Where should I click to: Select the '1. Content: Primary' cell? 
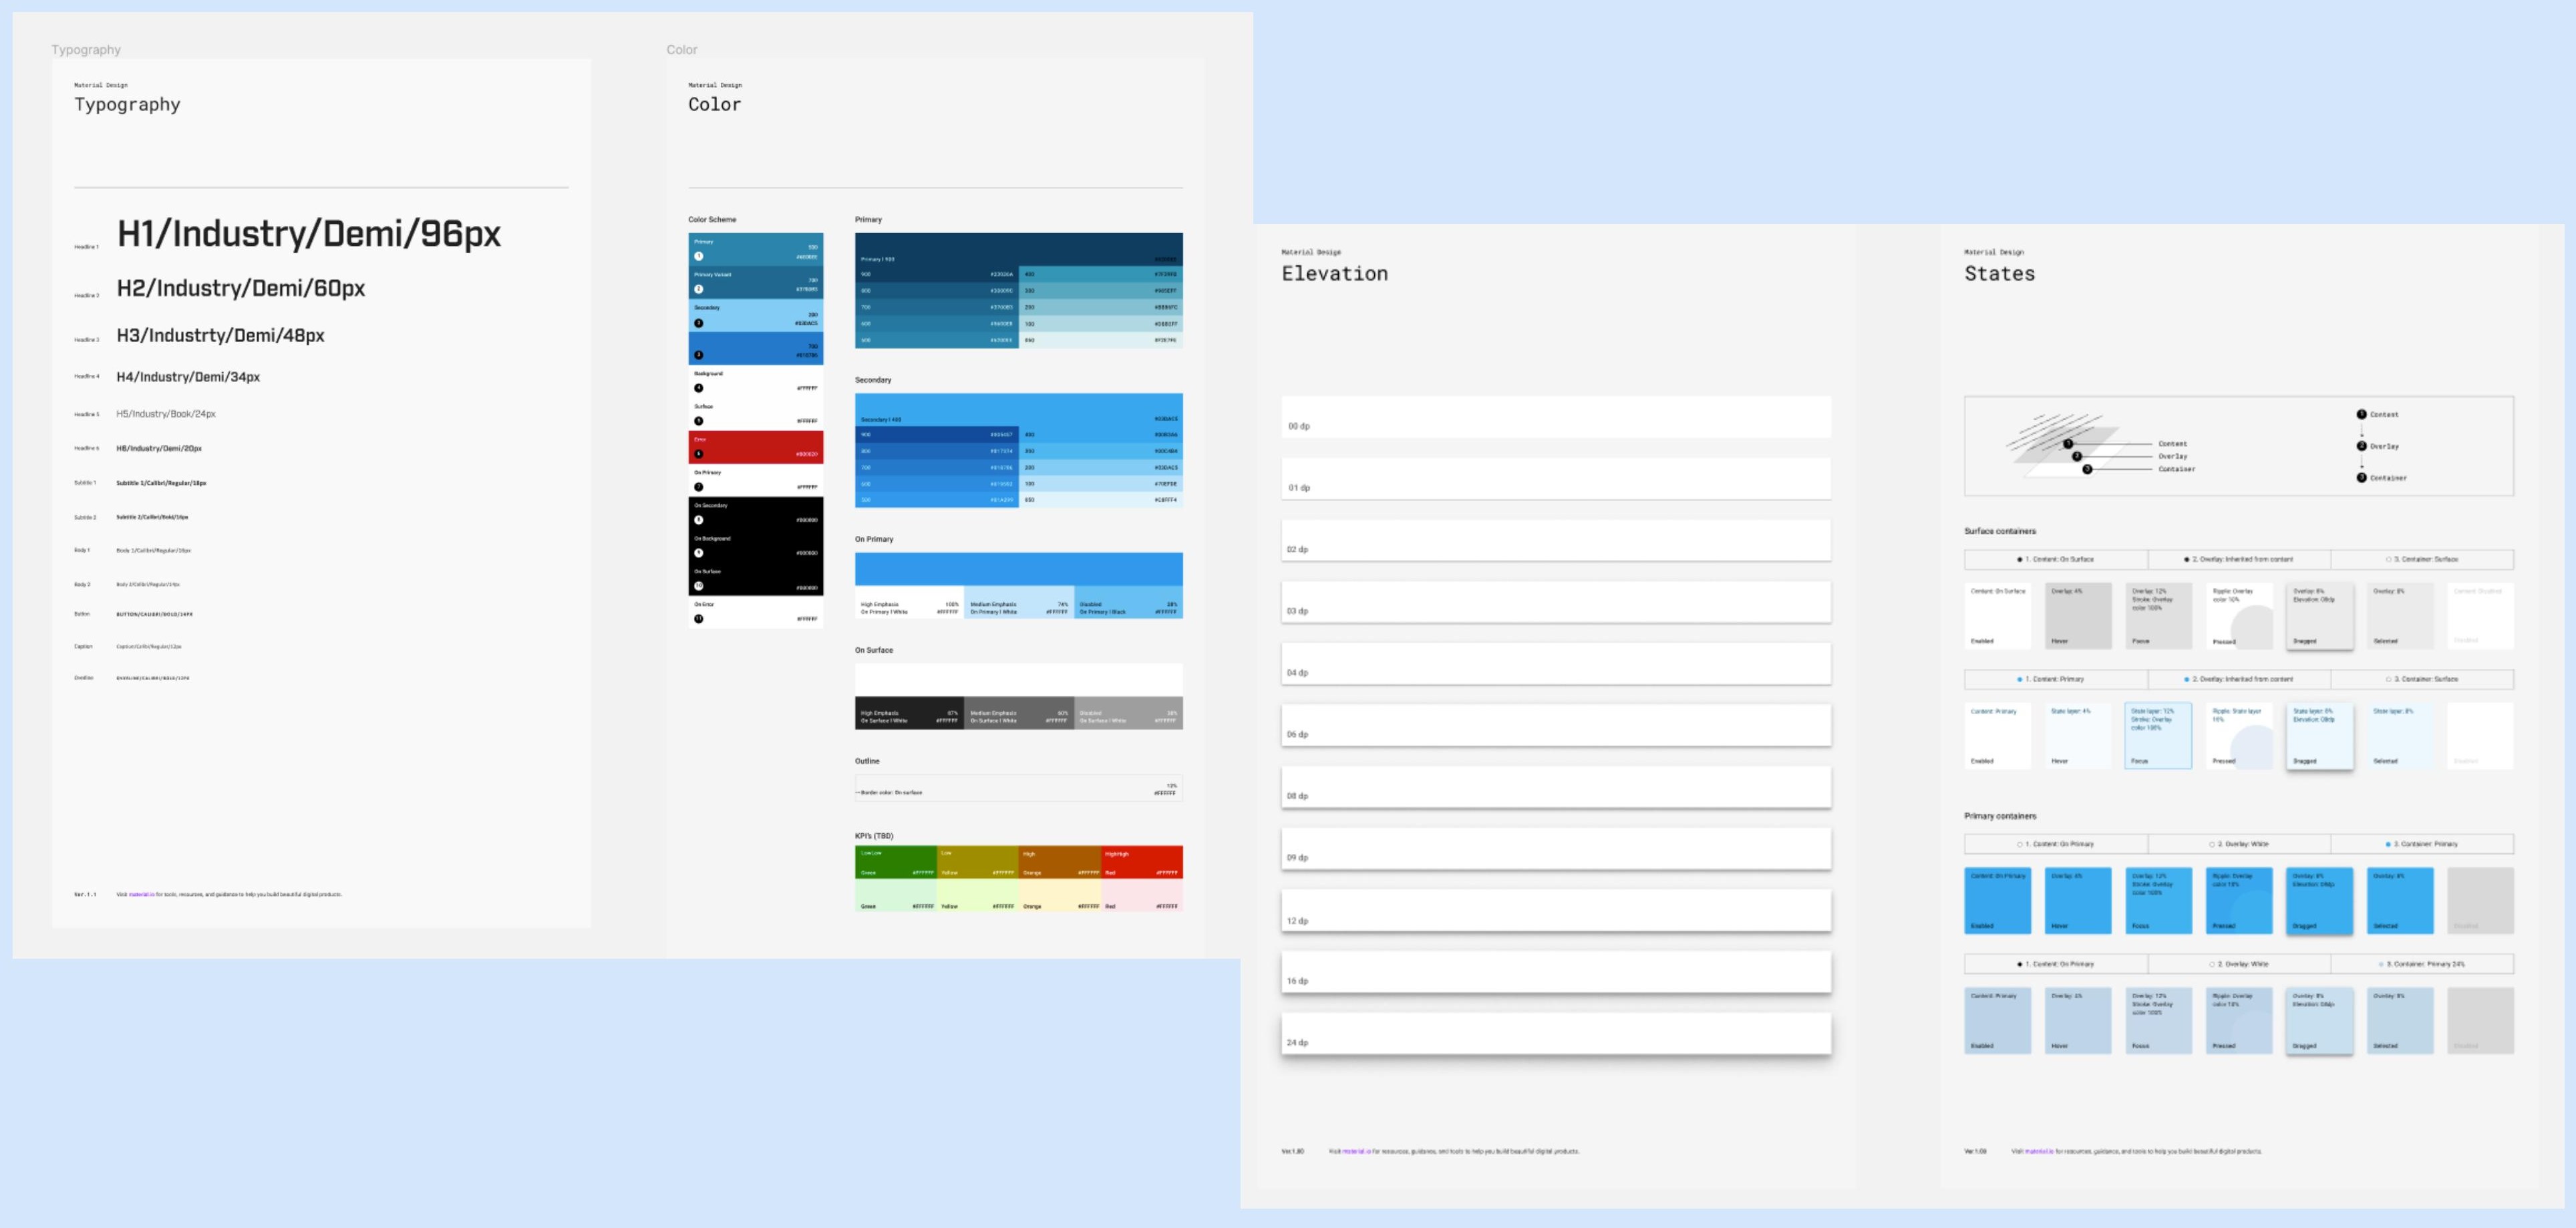click(2056, 679)
